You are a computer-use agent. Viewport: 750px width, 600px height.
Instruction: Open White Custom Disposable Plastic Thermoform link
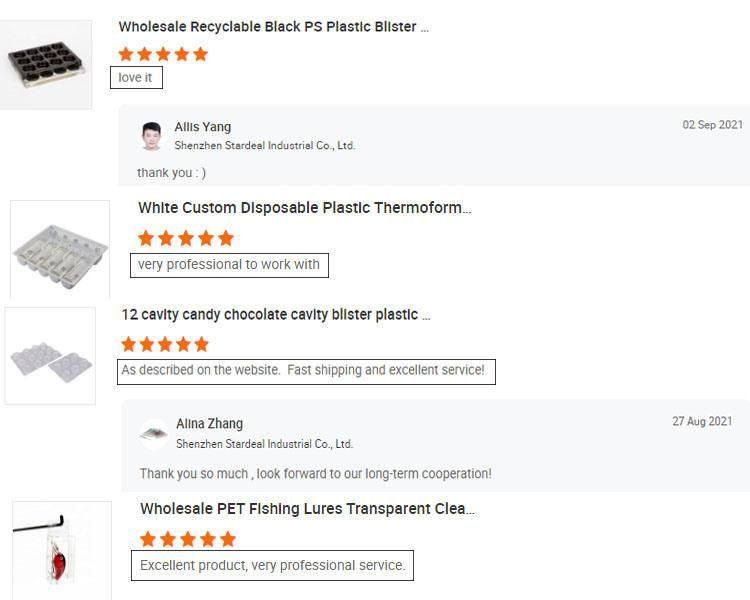(304, 208)
